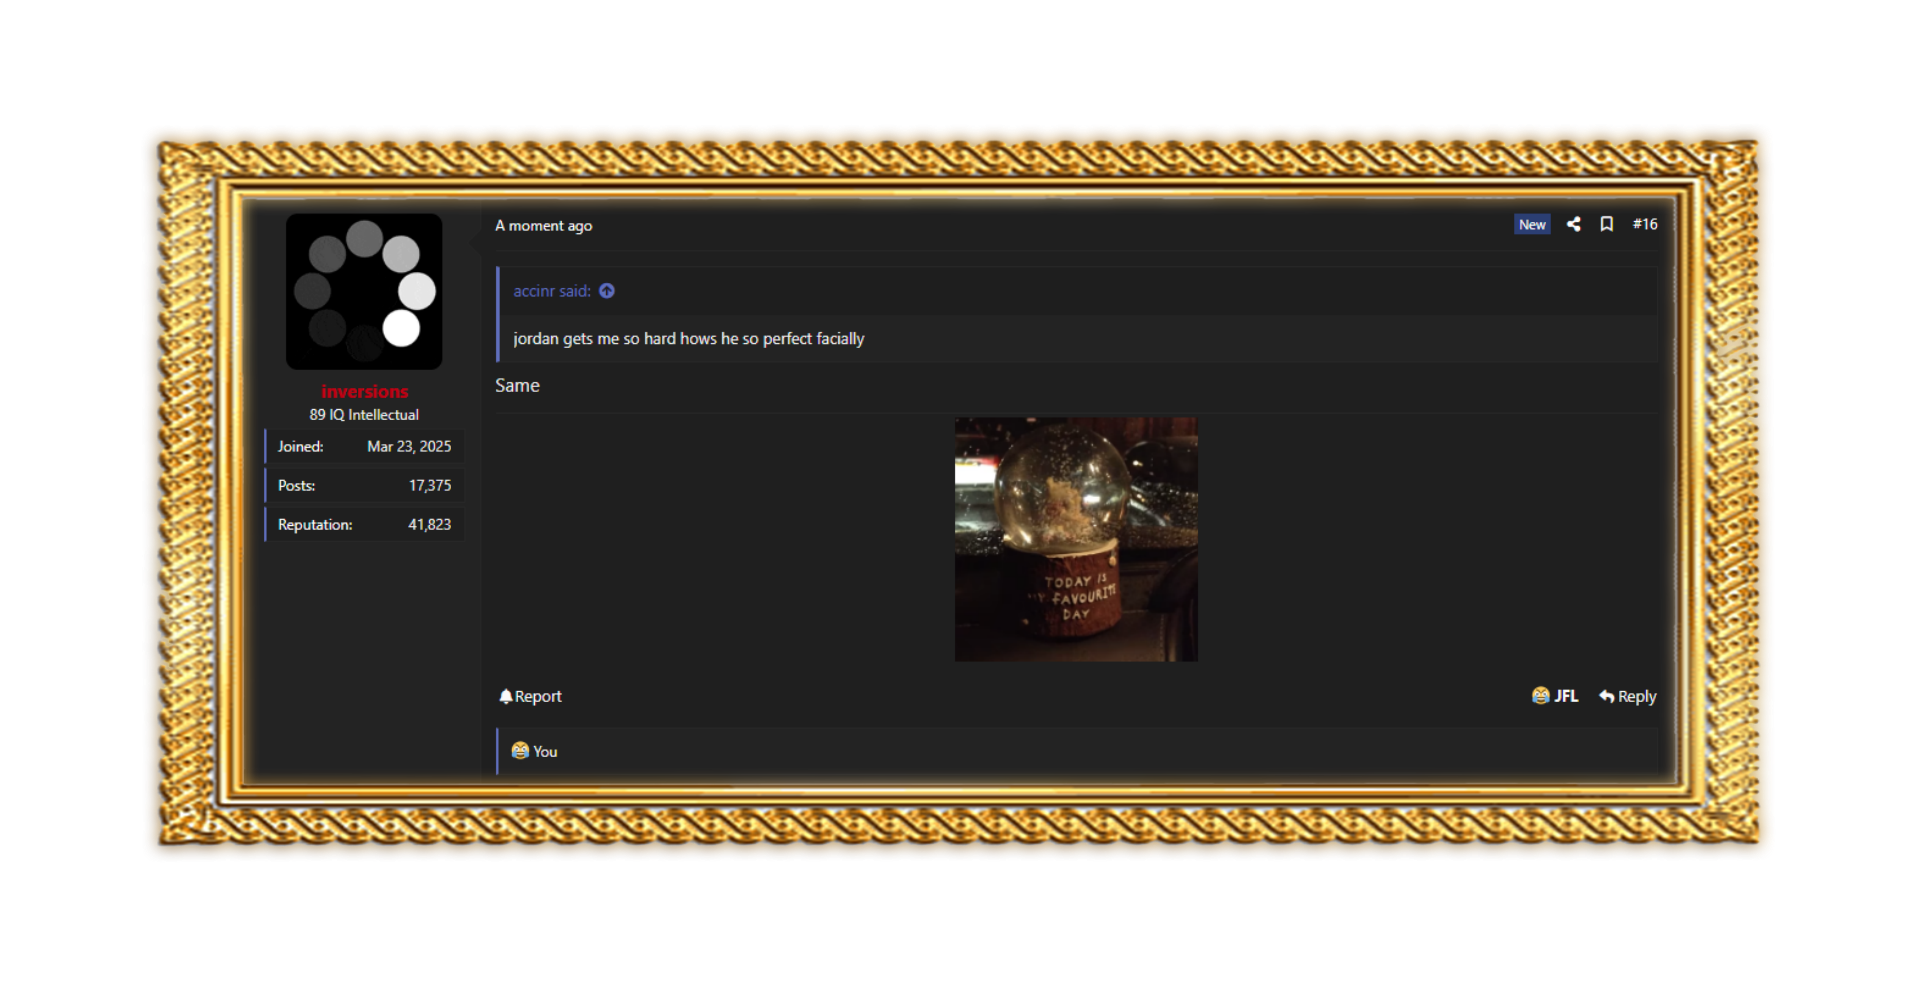Enlarge the snow globe image
The image size is (1920, 989).
pos(1076,539)
